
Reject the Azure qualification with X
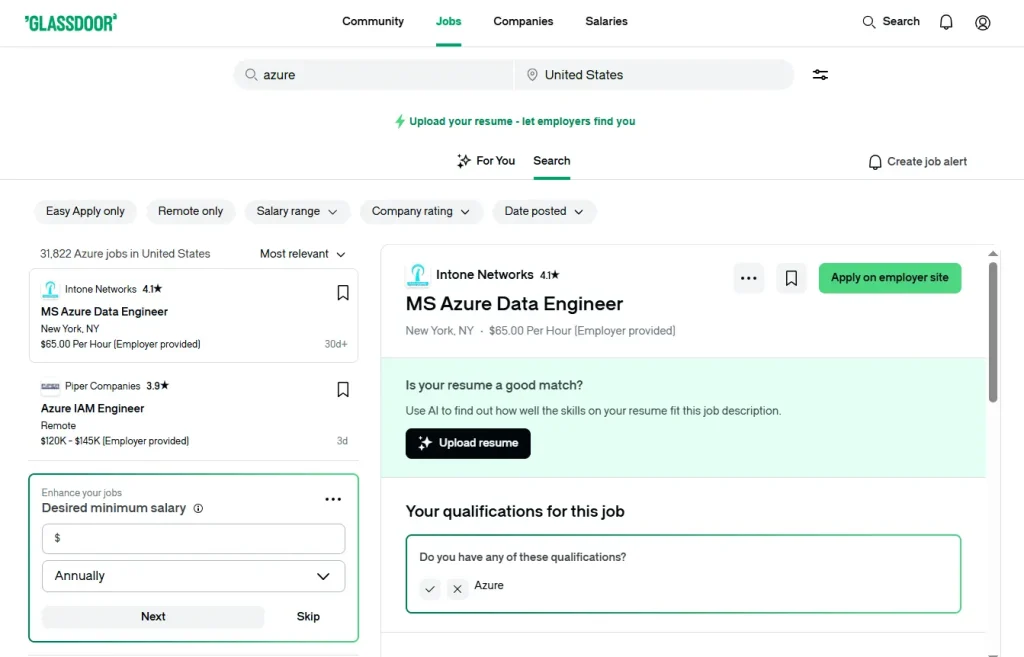[x=458, y=589]
